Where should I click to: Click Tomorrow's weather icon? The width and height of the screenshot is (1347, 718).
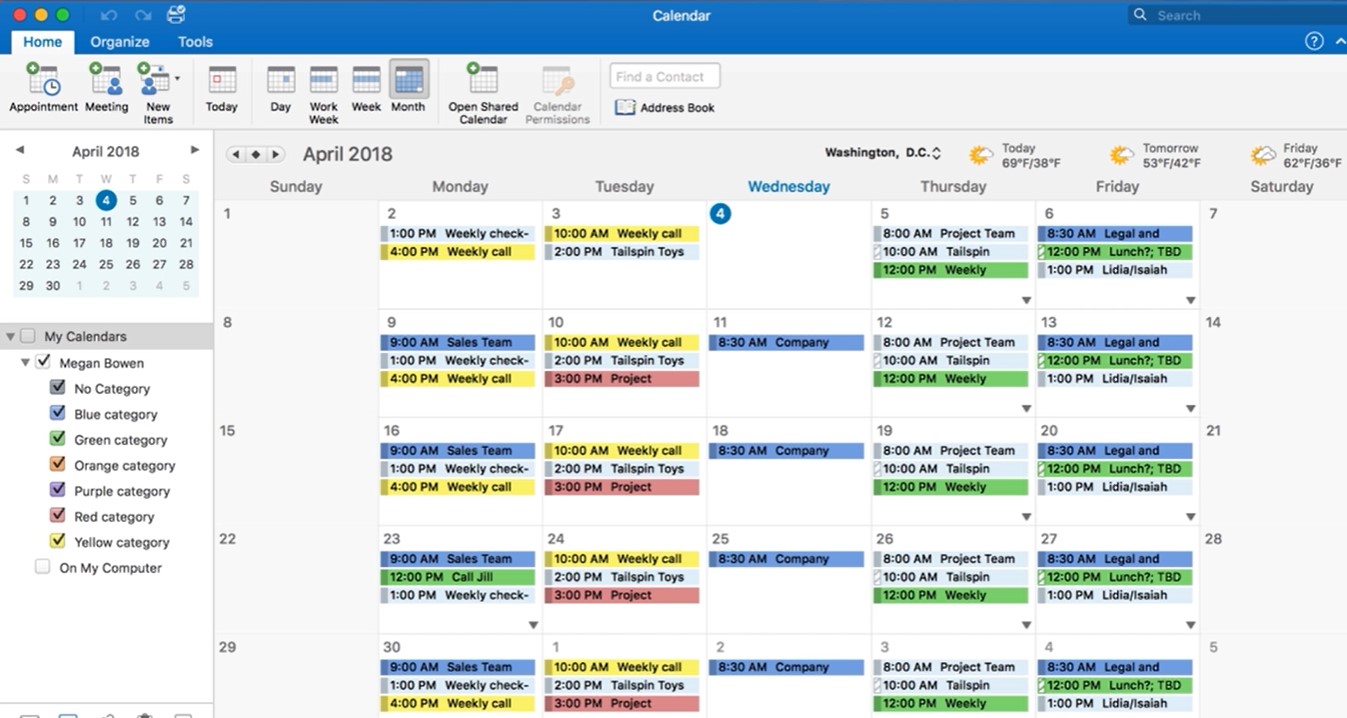point(1122,155)
